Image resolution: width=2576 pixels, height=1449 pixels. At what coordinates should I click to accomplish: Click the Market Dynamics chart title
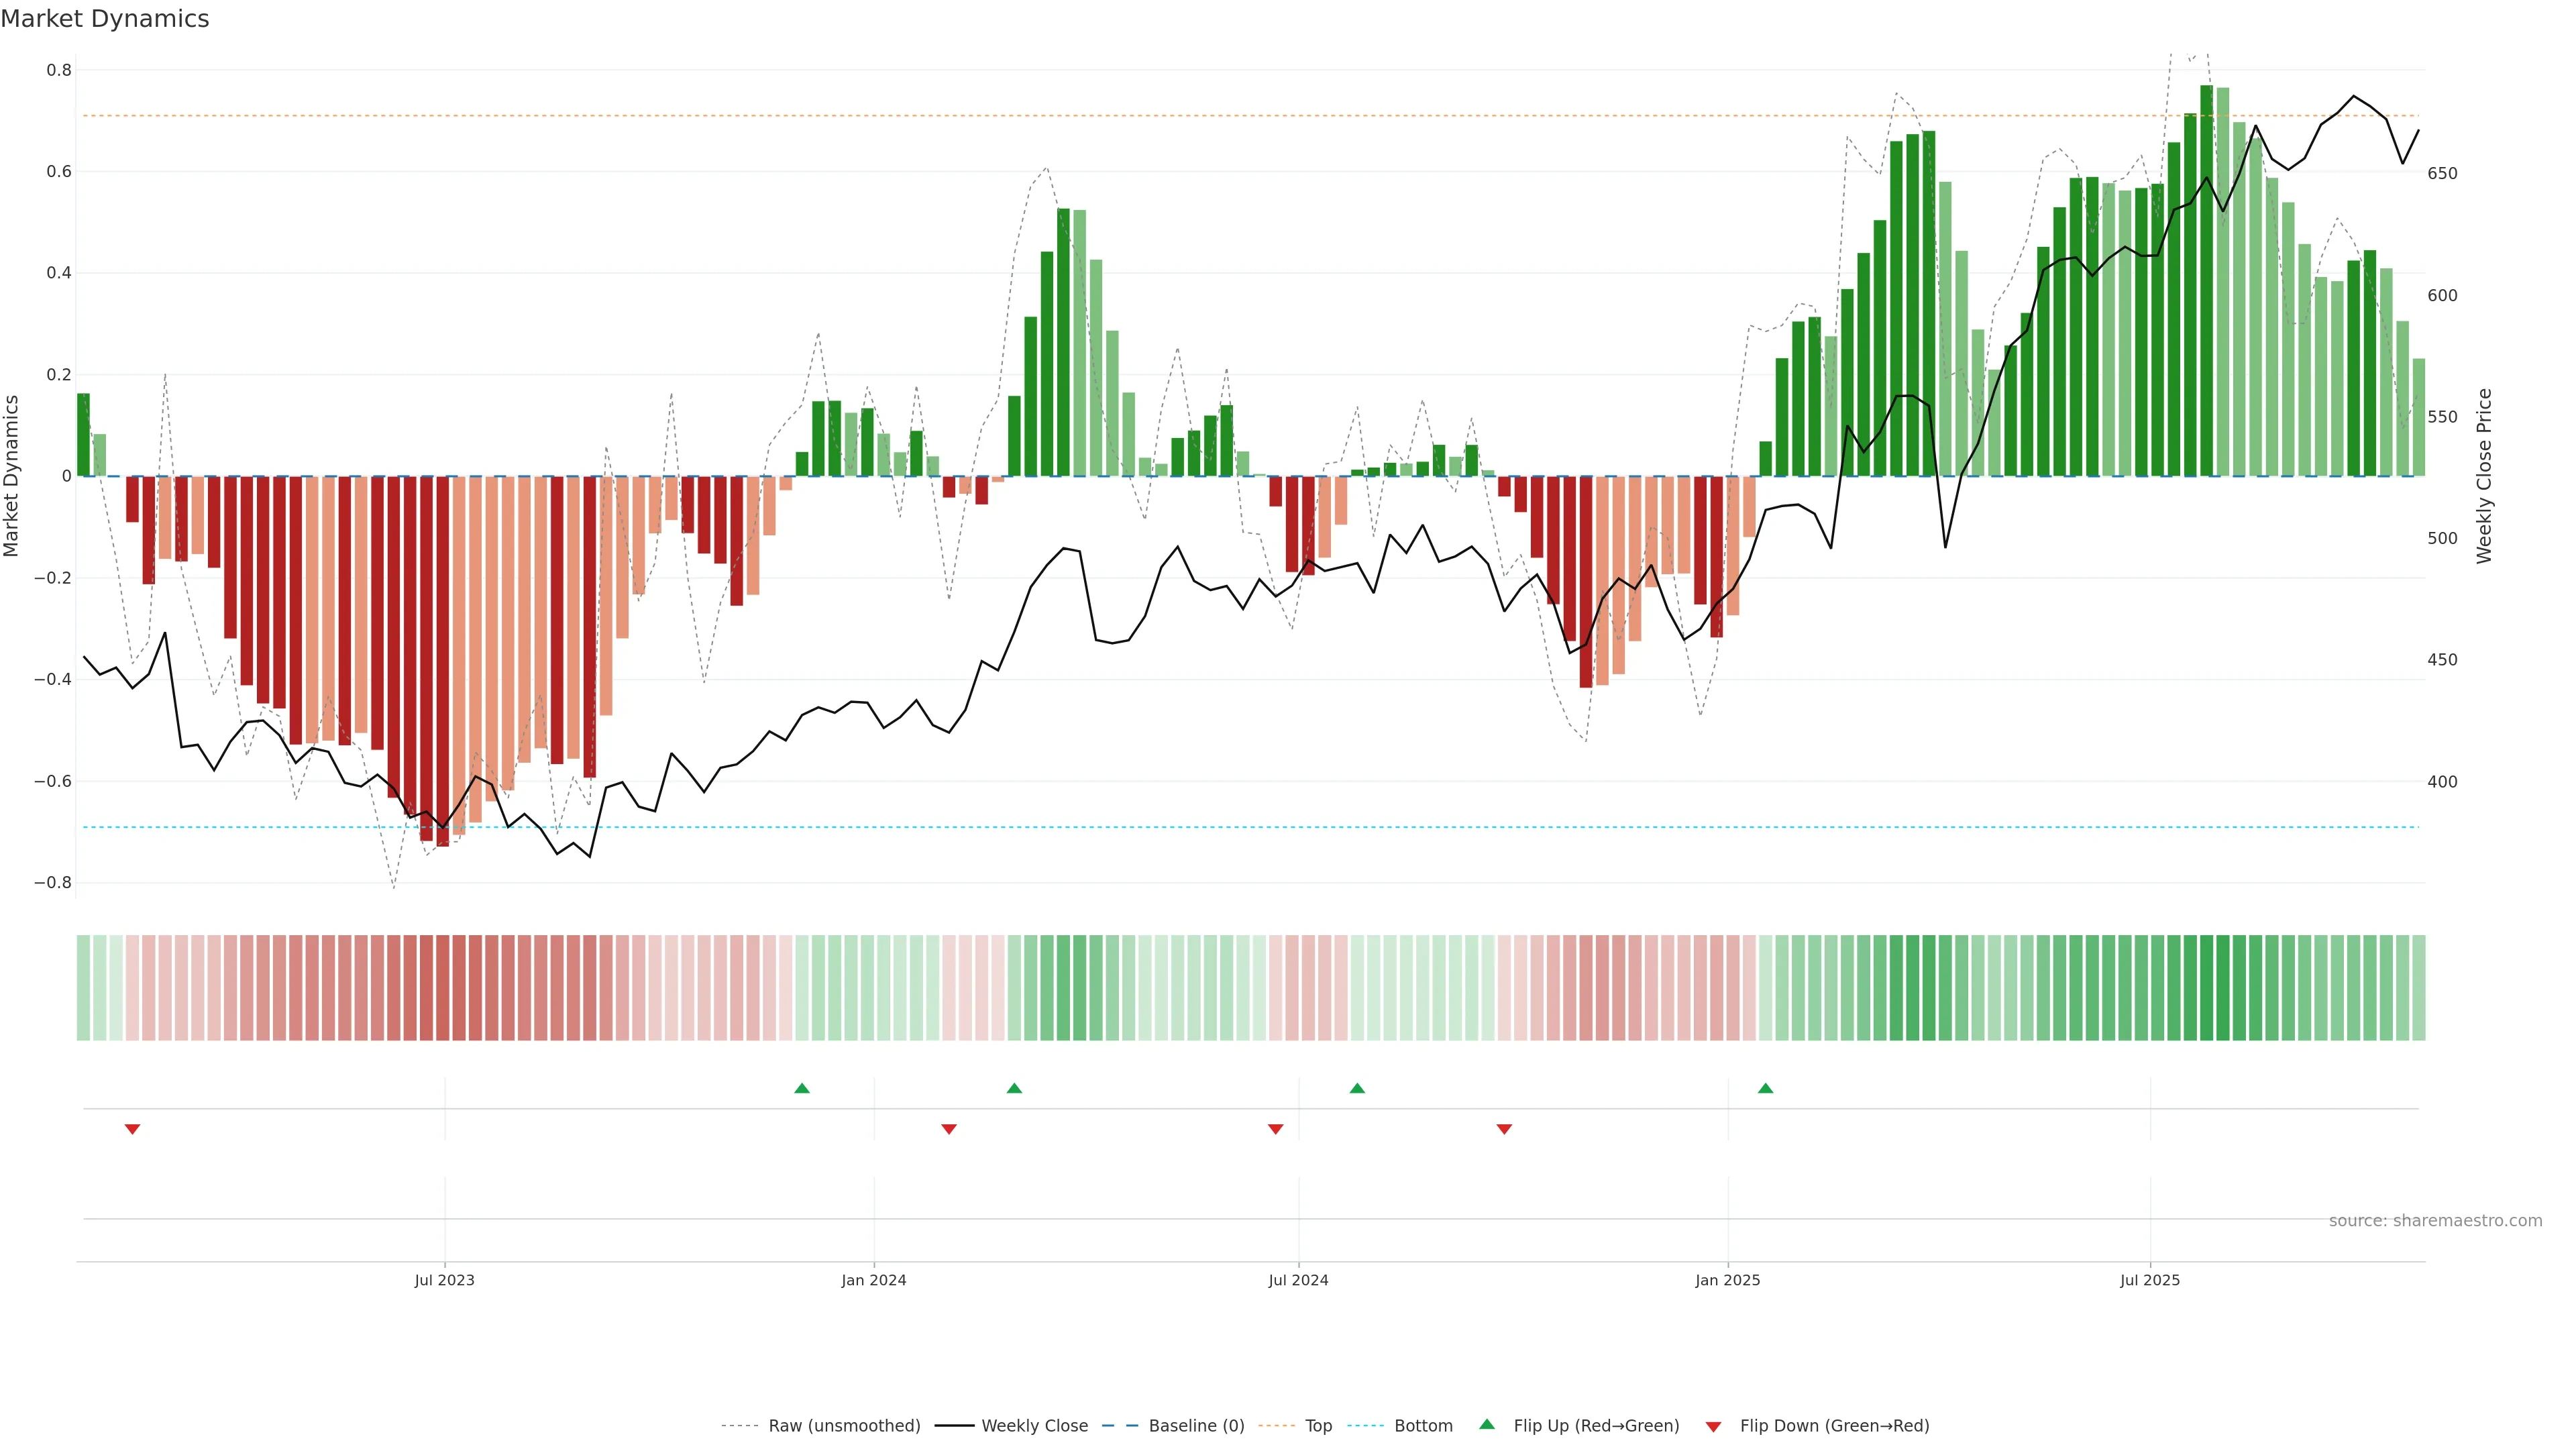(105, 19)
